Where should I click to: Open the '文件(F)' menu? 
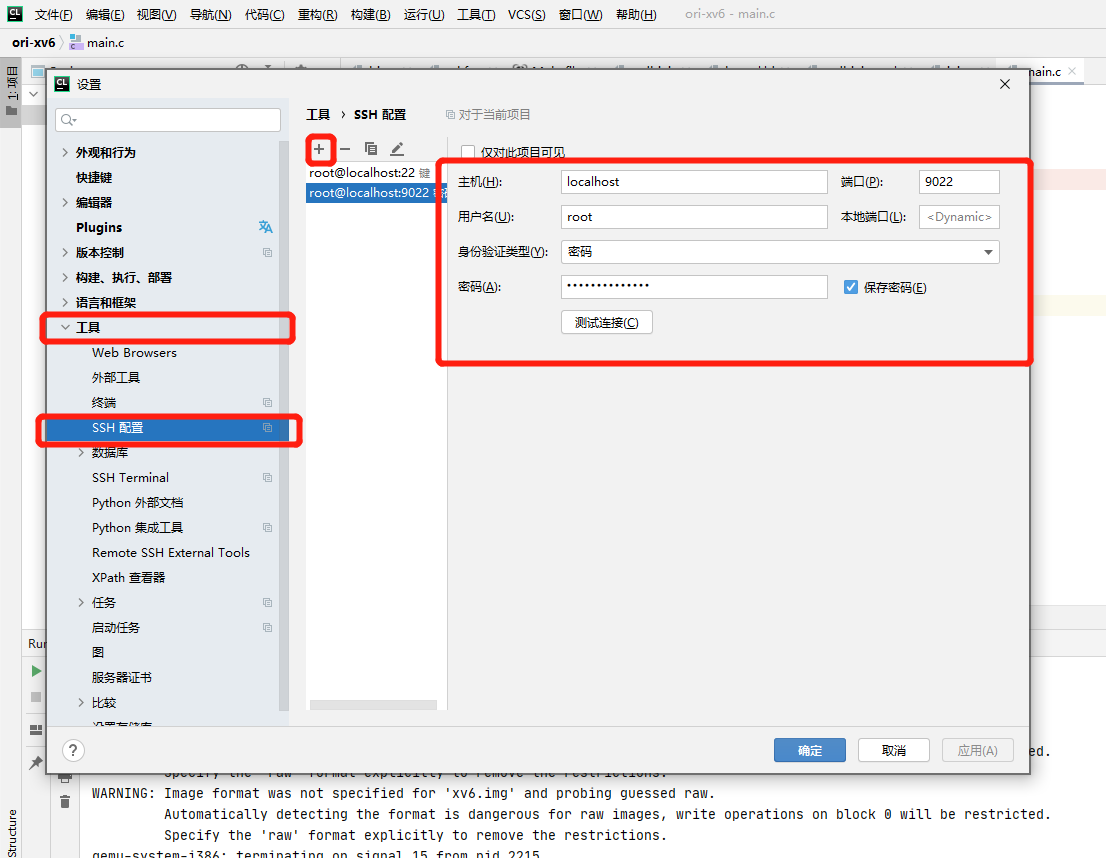tap(53, 15)
